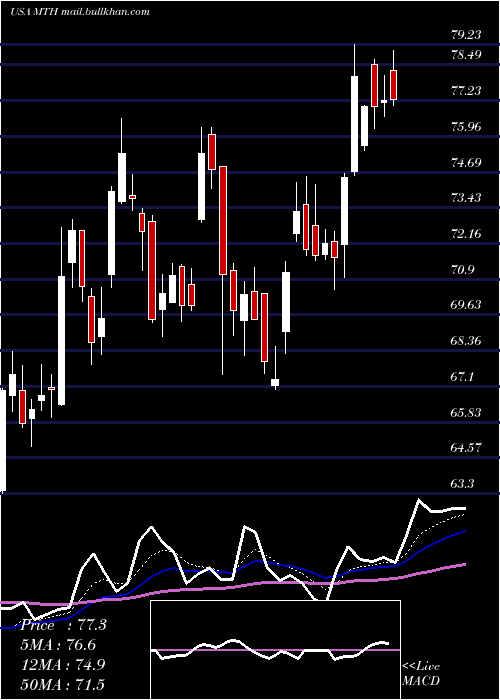Click the 72.16 price axis label
The height and width of the screenshot is (700, 500).
click(x=466, y=233)
